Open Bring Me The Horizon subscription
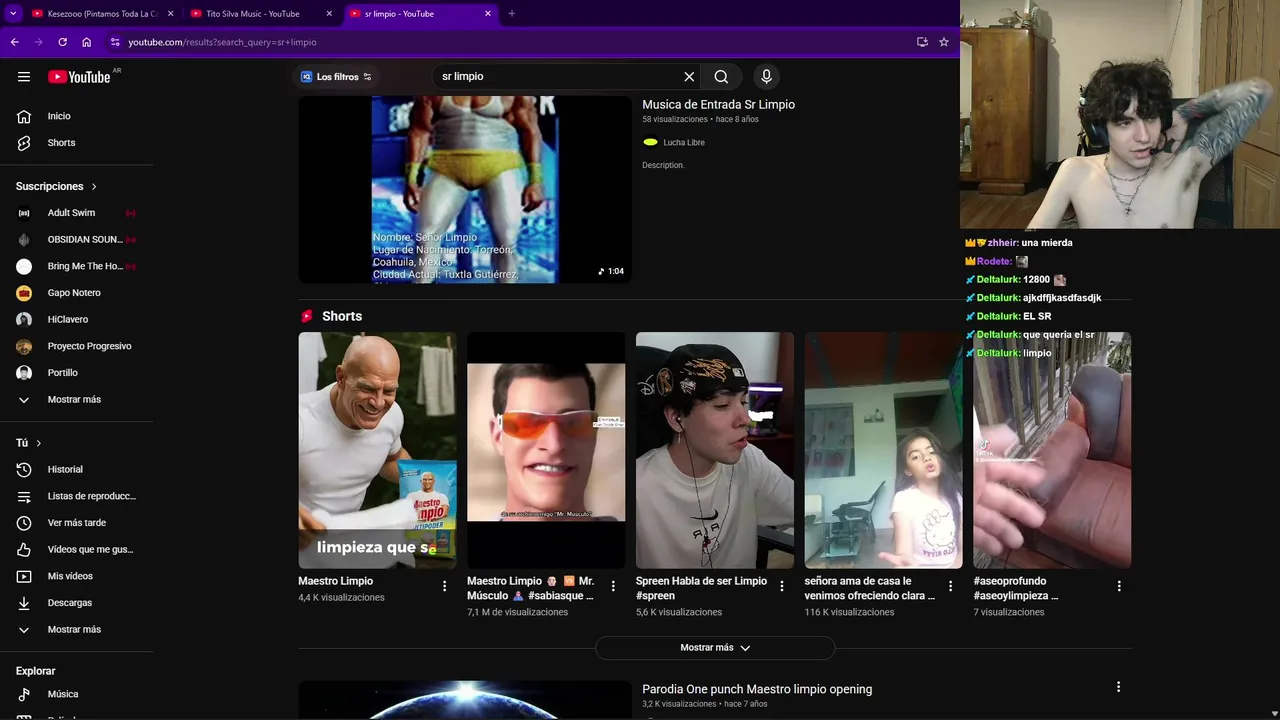This screenshot has height=720, width=1280. coord(76,266)
